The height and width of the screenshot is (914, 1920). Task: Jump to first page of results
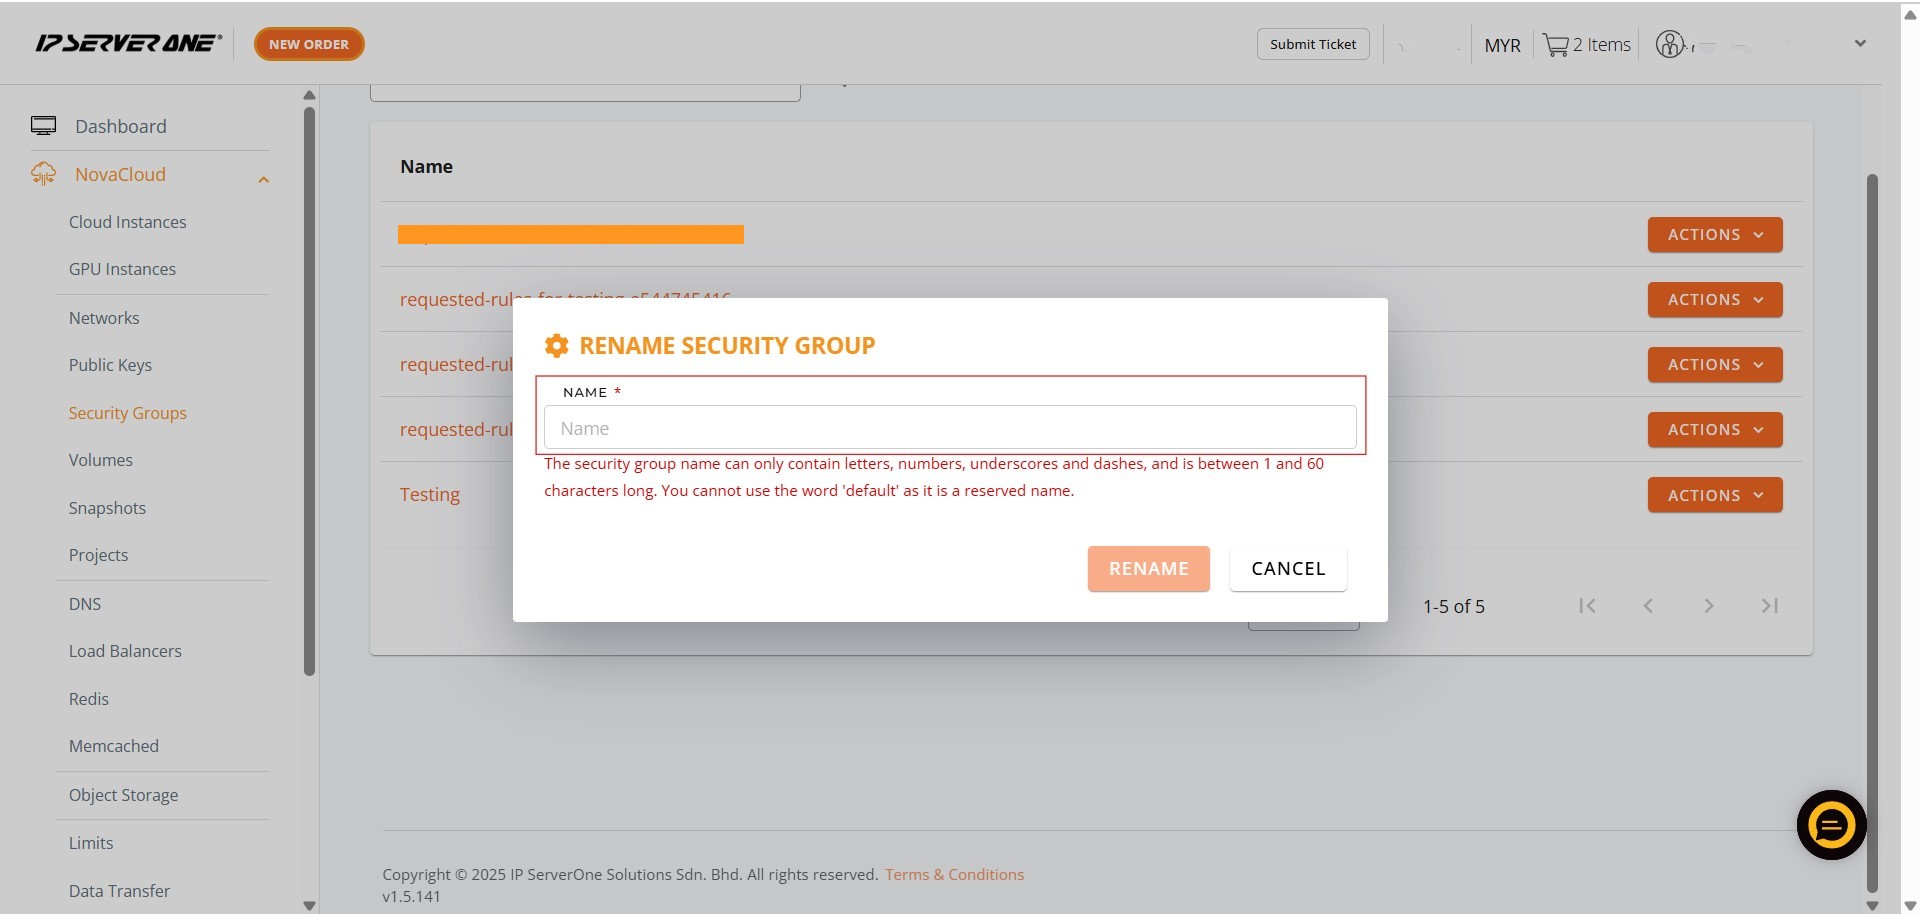click(x=1587, y=606)
